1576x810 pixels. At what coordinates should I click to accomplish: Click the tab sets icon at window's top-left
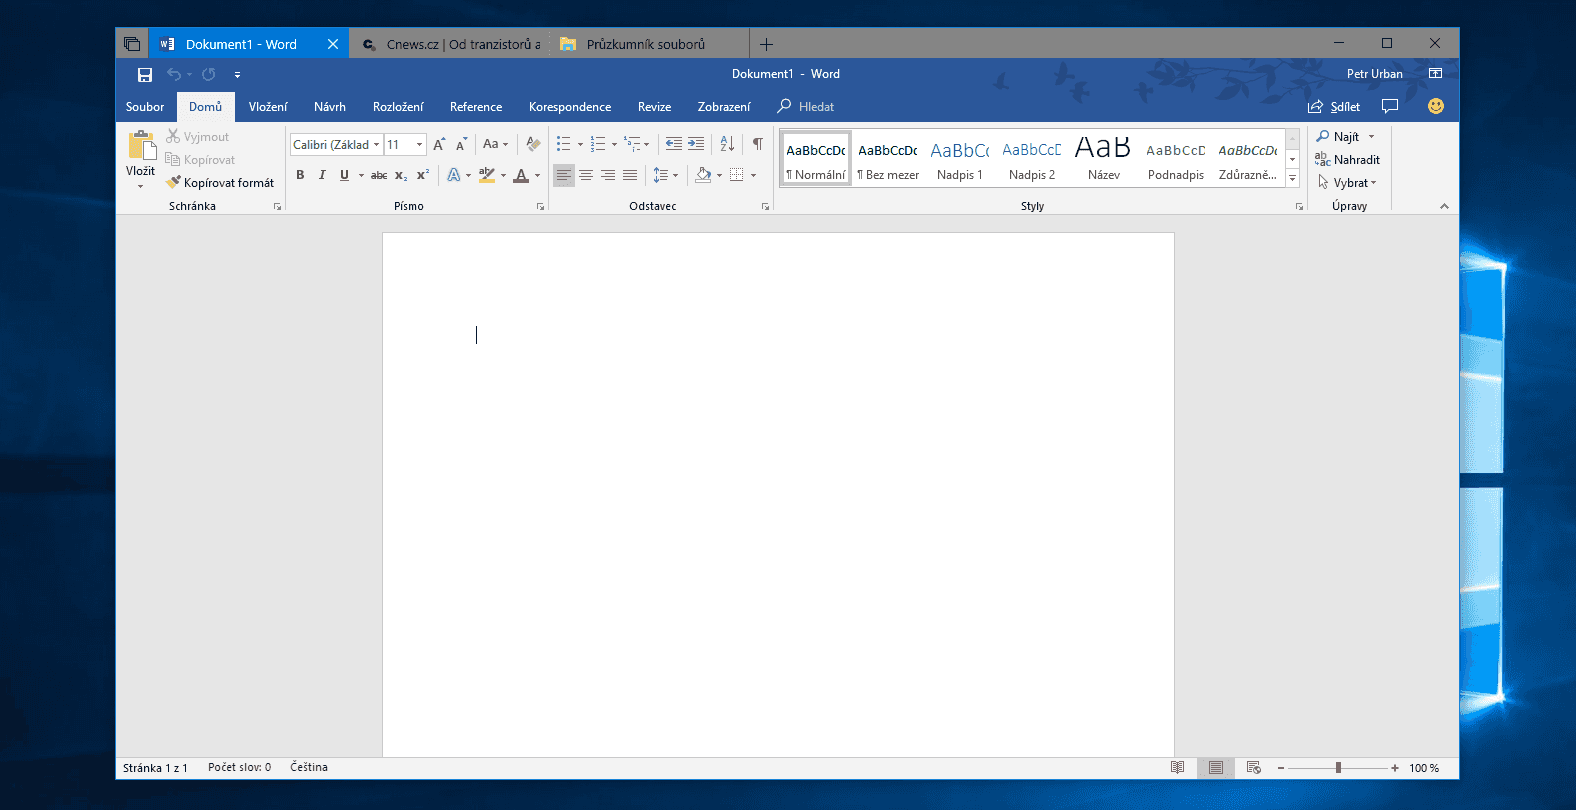coord(132,44)
